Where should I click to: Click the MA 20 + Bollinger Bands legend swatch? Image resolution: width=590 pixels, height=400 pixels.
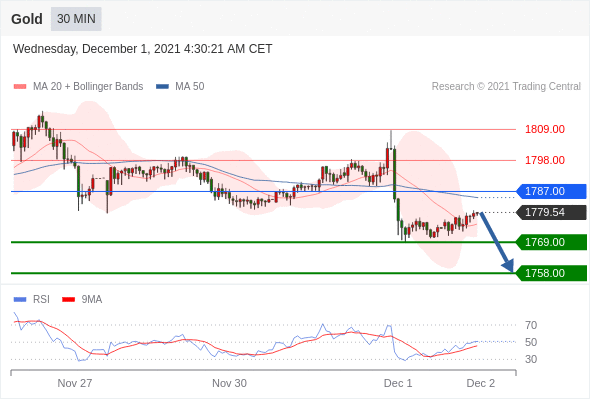pos(20,87)
